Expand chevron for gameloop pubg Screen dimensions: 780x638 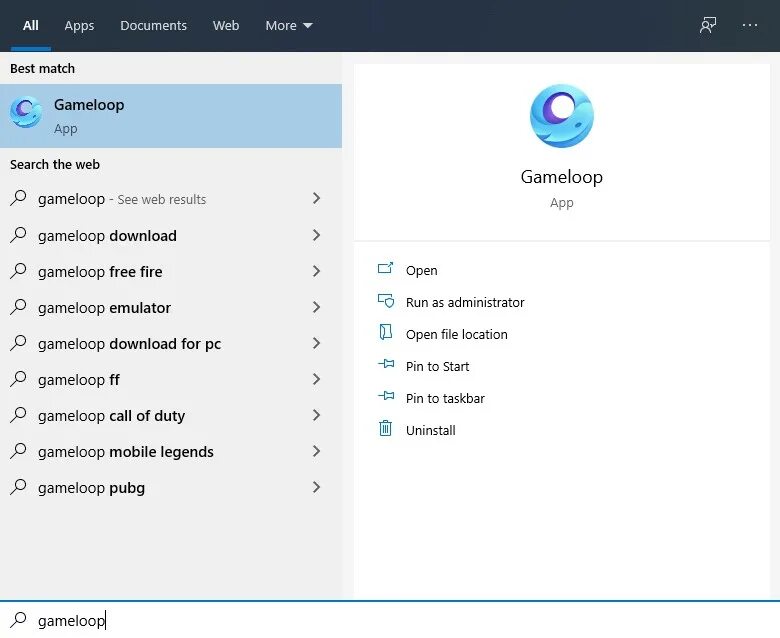(316, 487)
